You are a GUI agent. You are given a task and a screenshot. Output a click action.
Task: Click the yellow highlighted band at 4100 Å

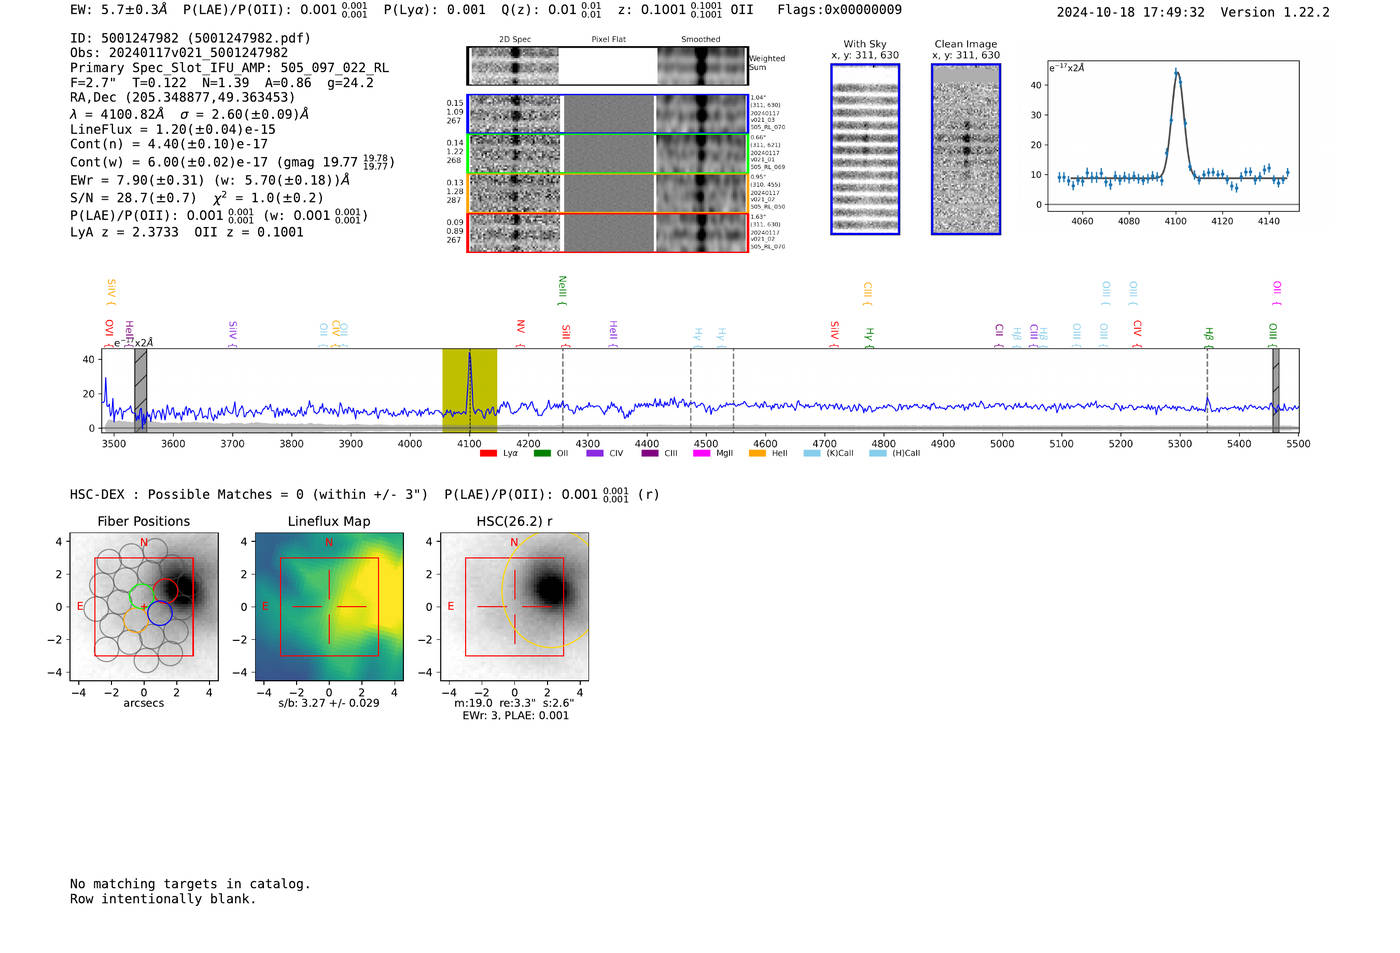470,391
